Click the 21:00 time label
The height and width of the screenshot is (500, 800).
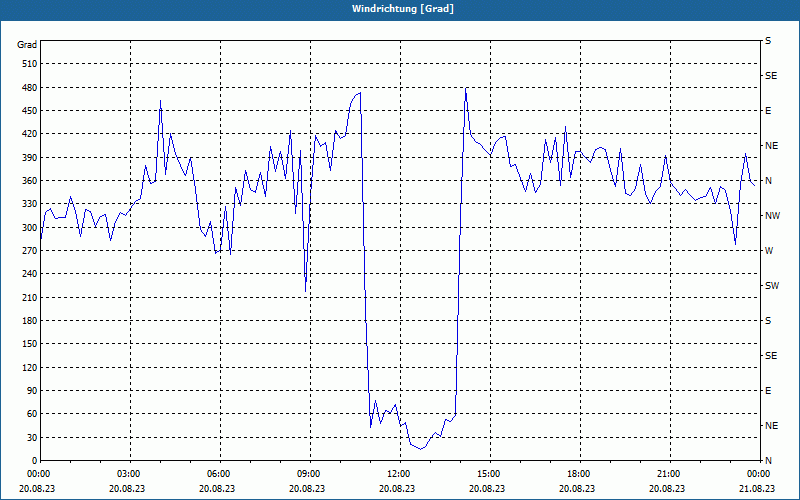[x=667, y=474]
